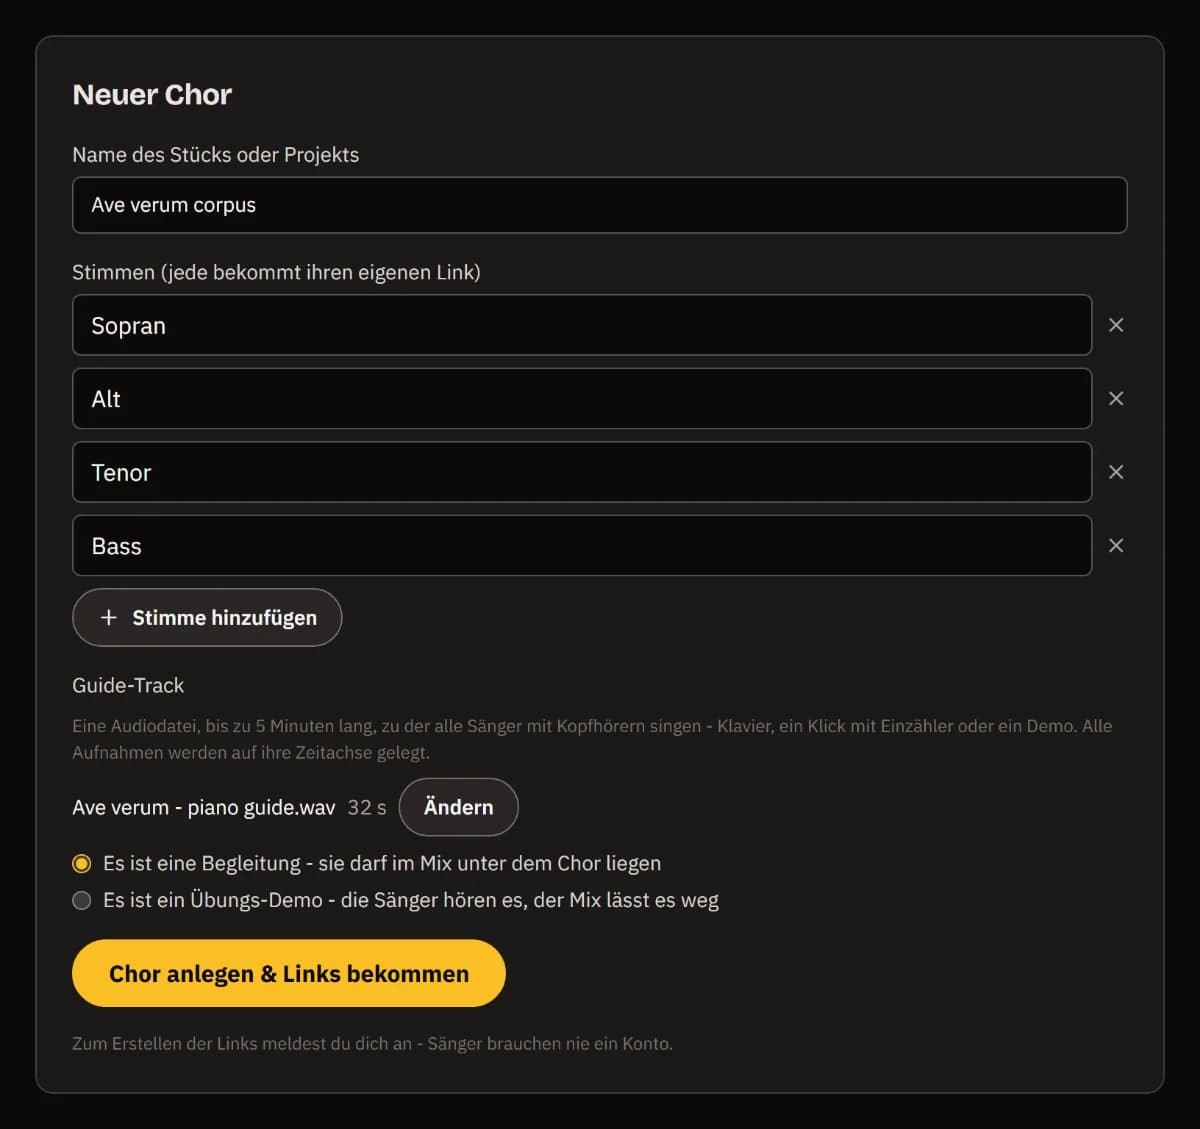Click the 'Guide-Track' section label

tap(128, 685)
